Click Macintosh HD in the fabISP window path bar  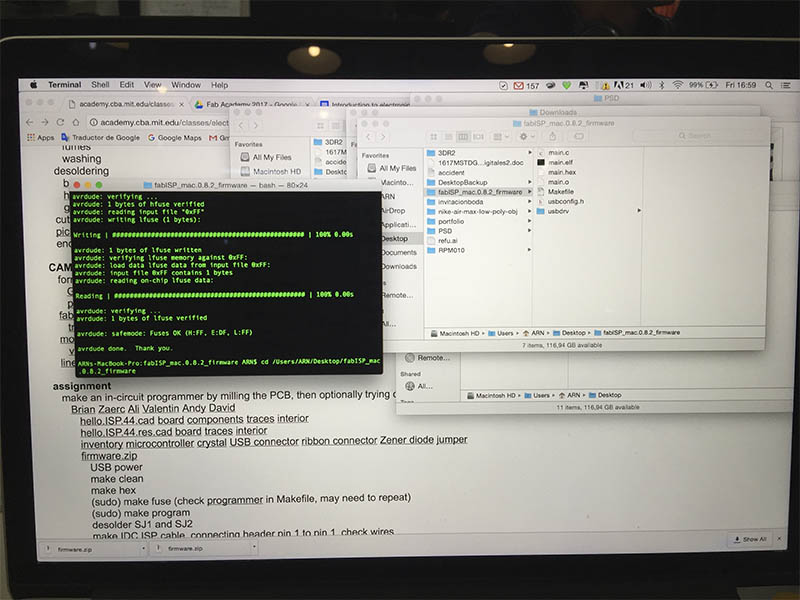(x=455, y=334)
